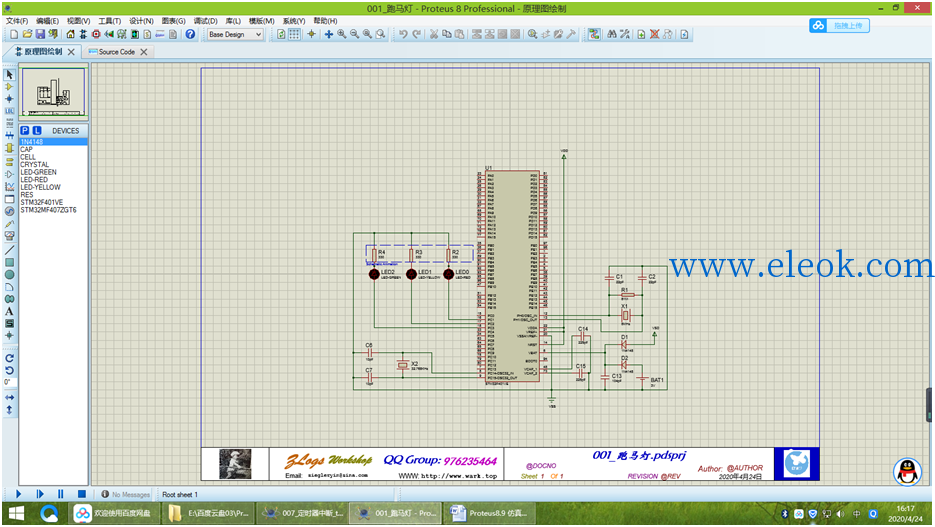Toggle grid display on the schematic

tap(295, 34)
